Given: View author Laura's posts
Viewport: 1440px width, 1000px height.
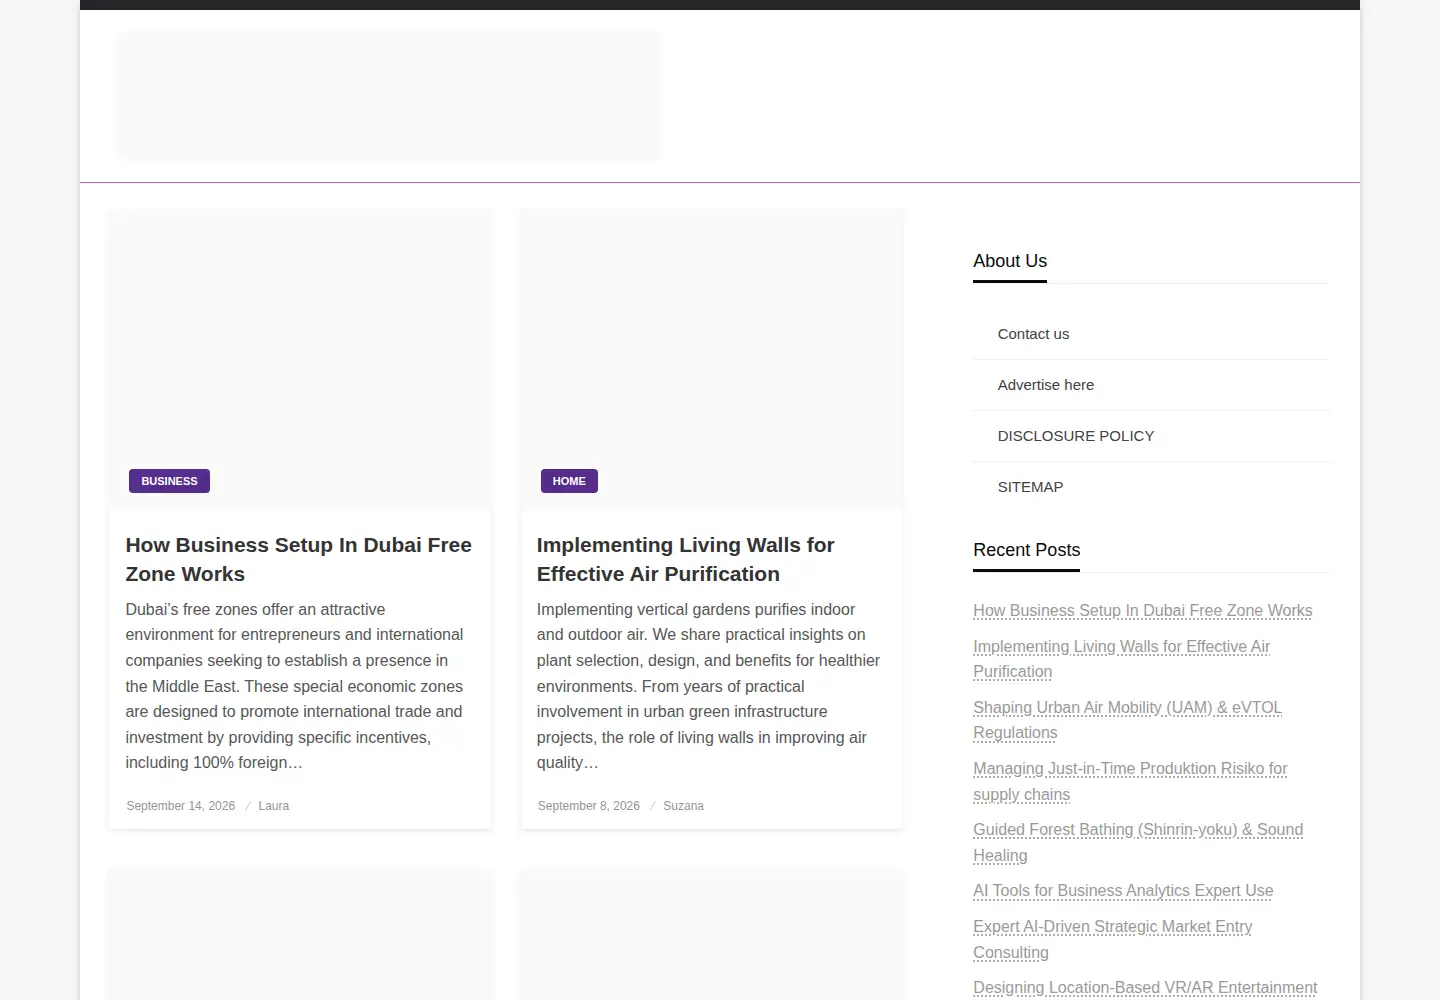Looking at the screenshot, I should pyautogui.click(x=274, y=806).
